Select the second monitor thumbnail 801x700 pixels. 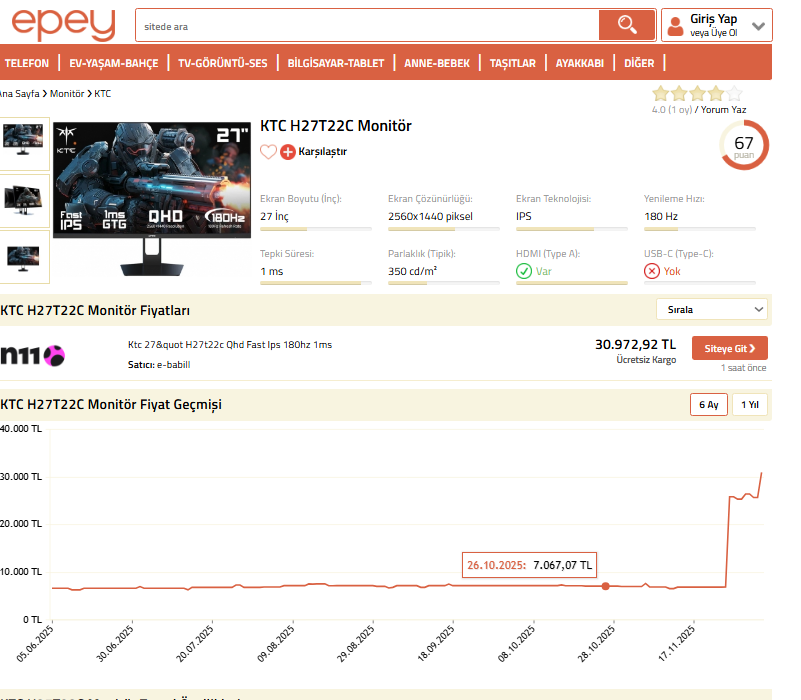click(23, 200)
